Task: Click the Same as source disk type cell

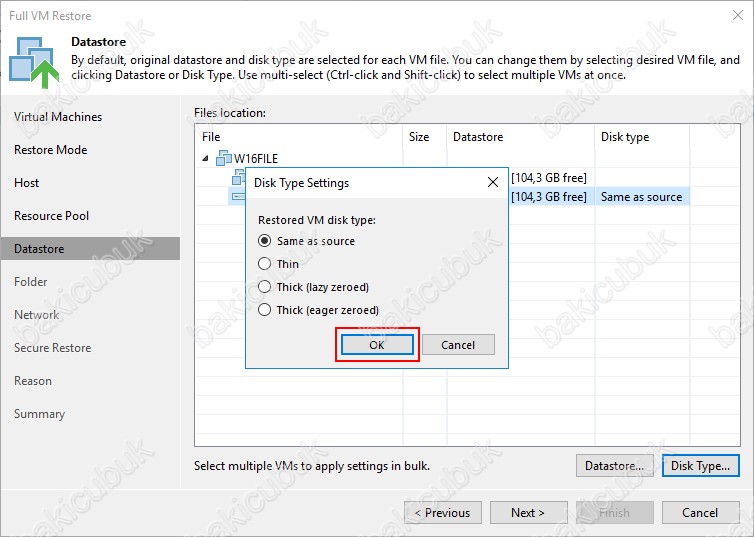Action: 642,197
